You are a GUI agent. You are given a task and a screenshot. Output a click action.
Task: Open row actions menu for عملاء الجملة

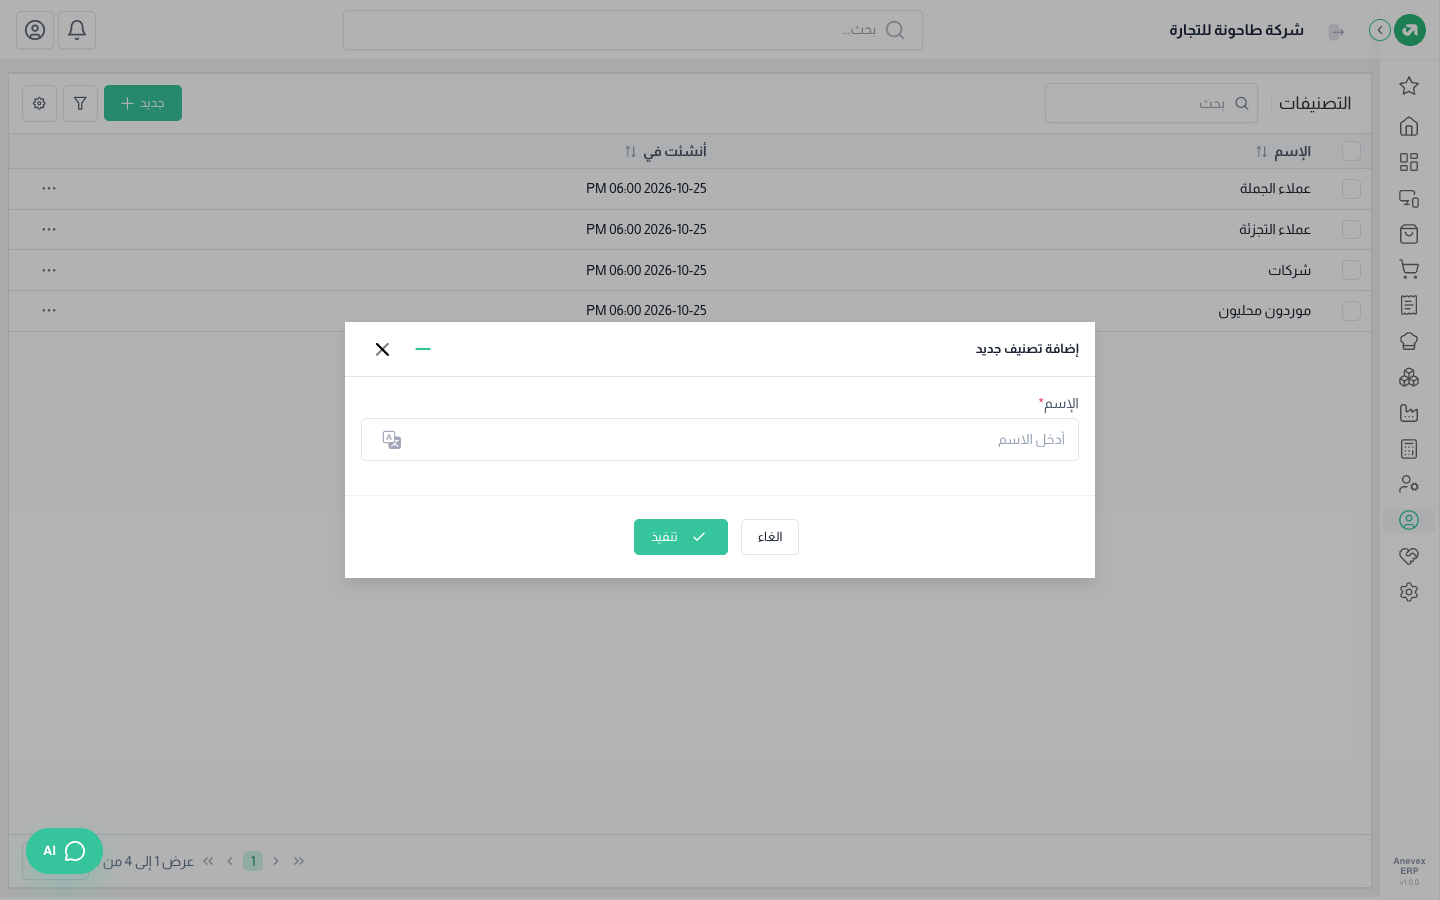pos(49,188)
